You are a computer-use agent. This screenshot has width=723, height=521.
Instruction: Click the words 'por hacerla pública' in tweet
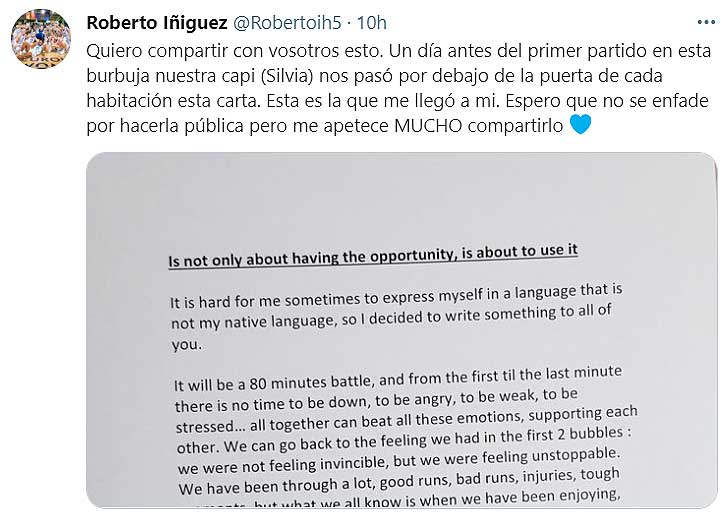click(165, 125)
